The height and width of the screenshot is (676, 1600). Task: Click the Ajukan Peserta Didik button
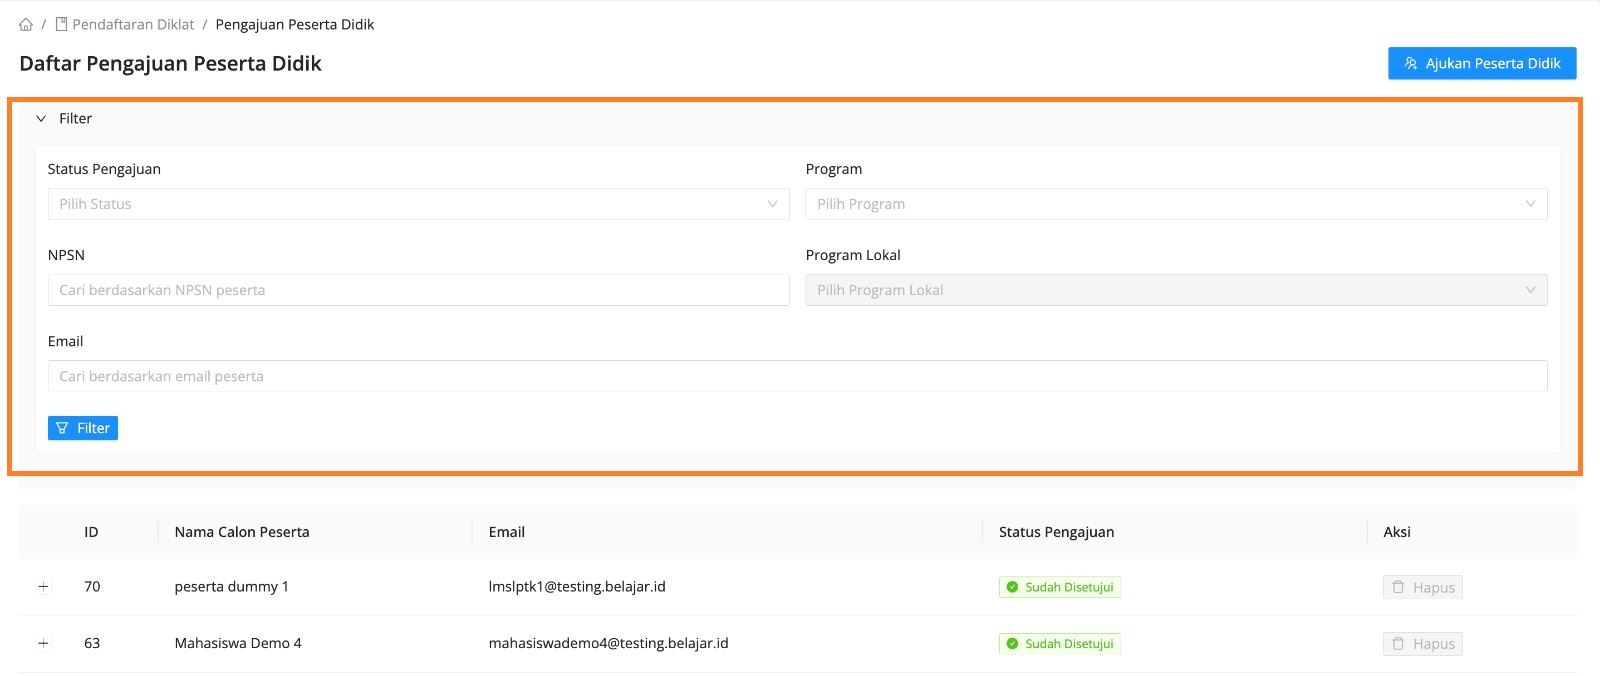pos(1481,63)
